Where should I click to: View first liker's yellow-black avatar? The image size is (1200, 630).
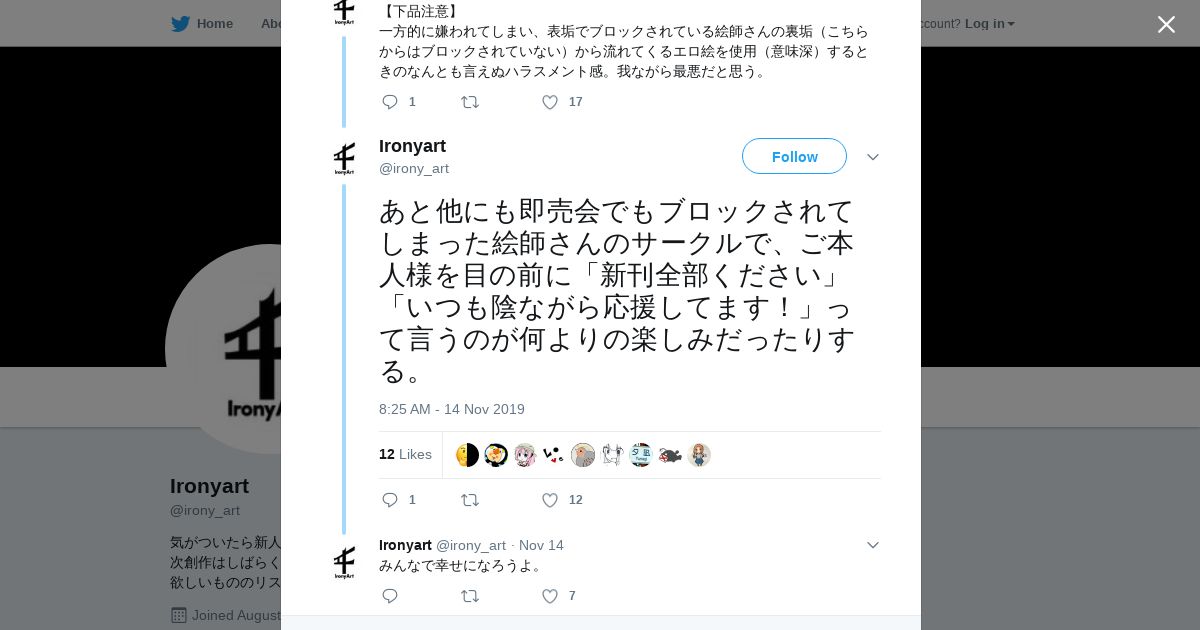pyautogui.click(x=467, y=455)
